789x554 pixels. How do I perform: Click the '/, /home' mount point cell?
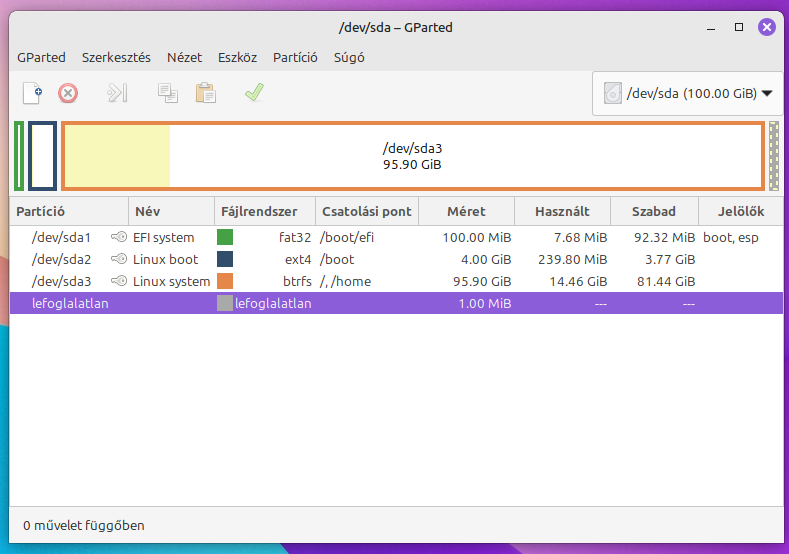point(345,281)
